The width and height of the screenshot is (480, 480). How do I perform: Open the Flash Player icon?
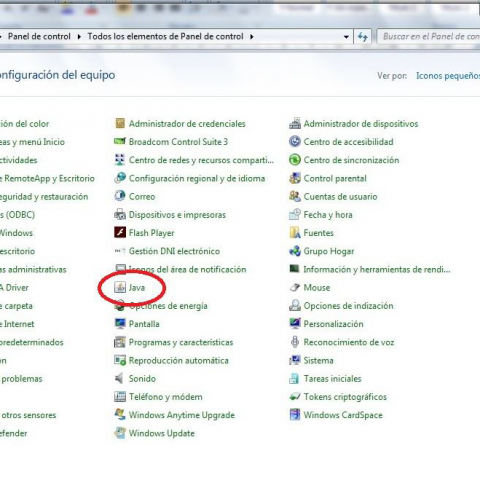(120, 233)
